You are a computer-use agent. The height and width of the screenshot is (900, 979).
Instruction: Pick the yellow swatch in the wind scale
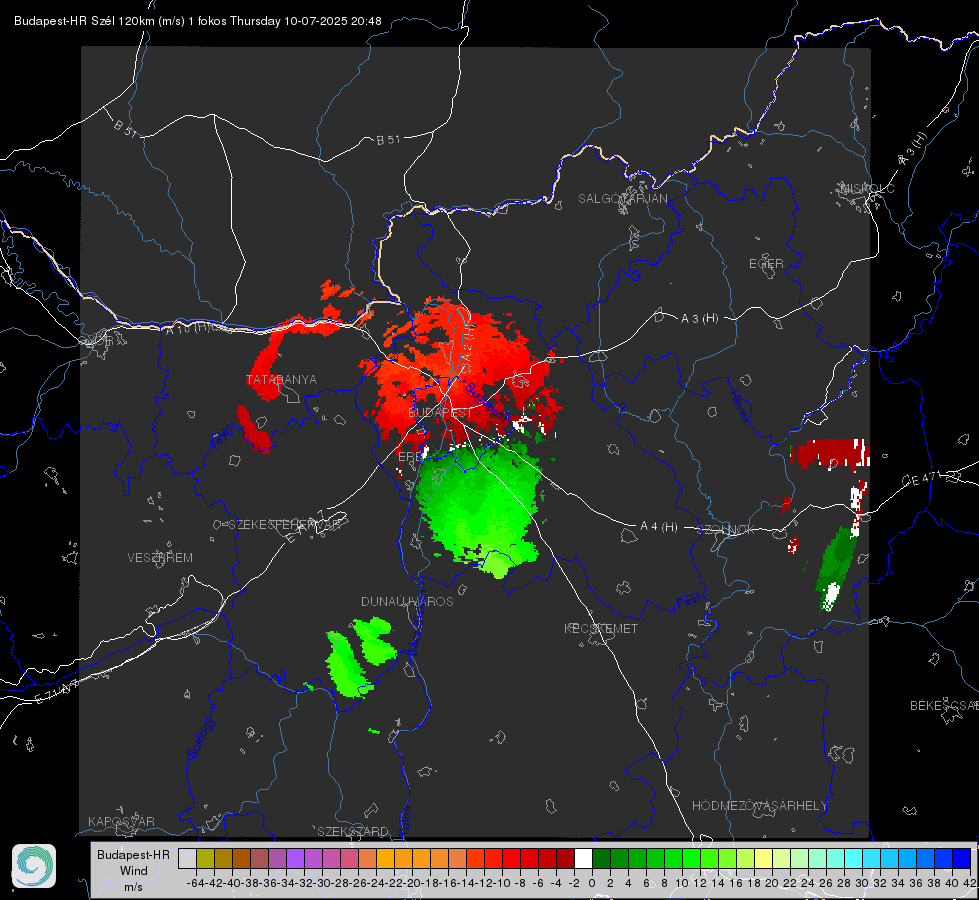[x=763, y=858]
